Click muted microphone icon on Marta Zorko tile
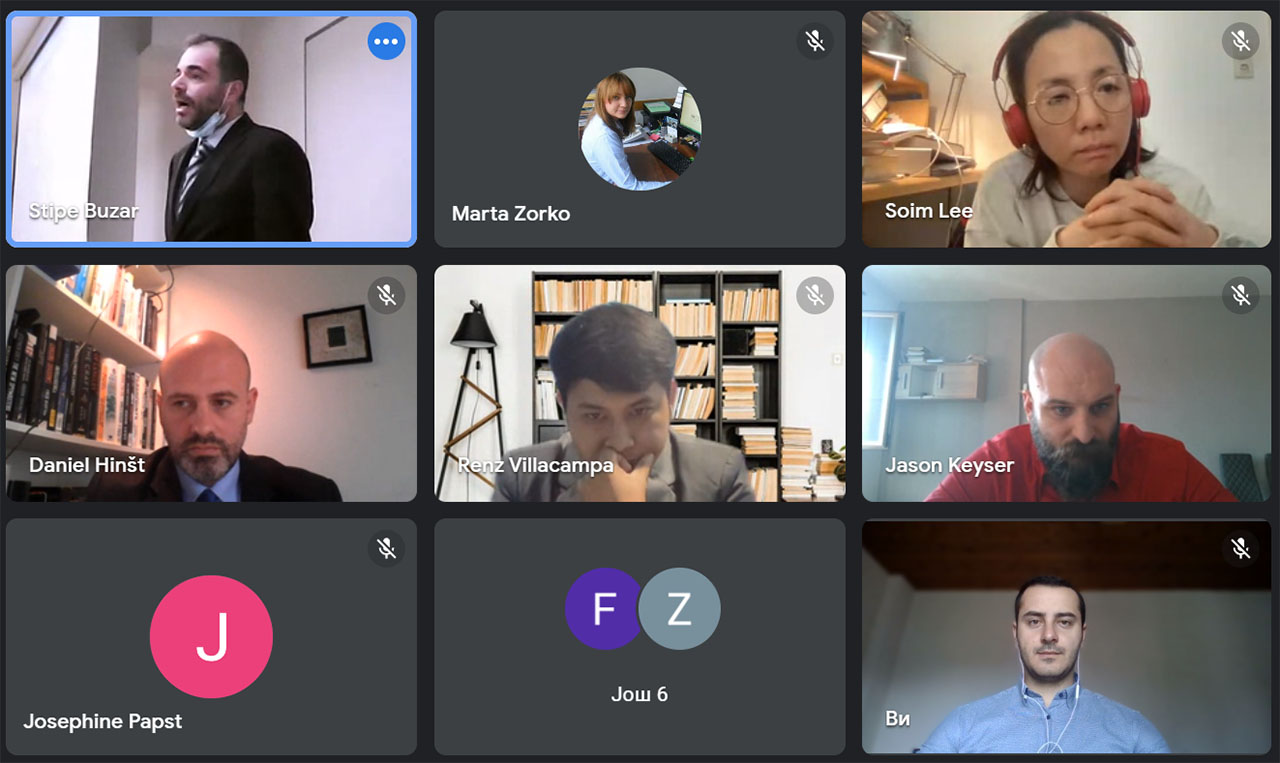This screenshot has width=1280, height=763. [815, 41]
